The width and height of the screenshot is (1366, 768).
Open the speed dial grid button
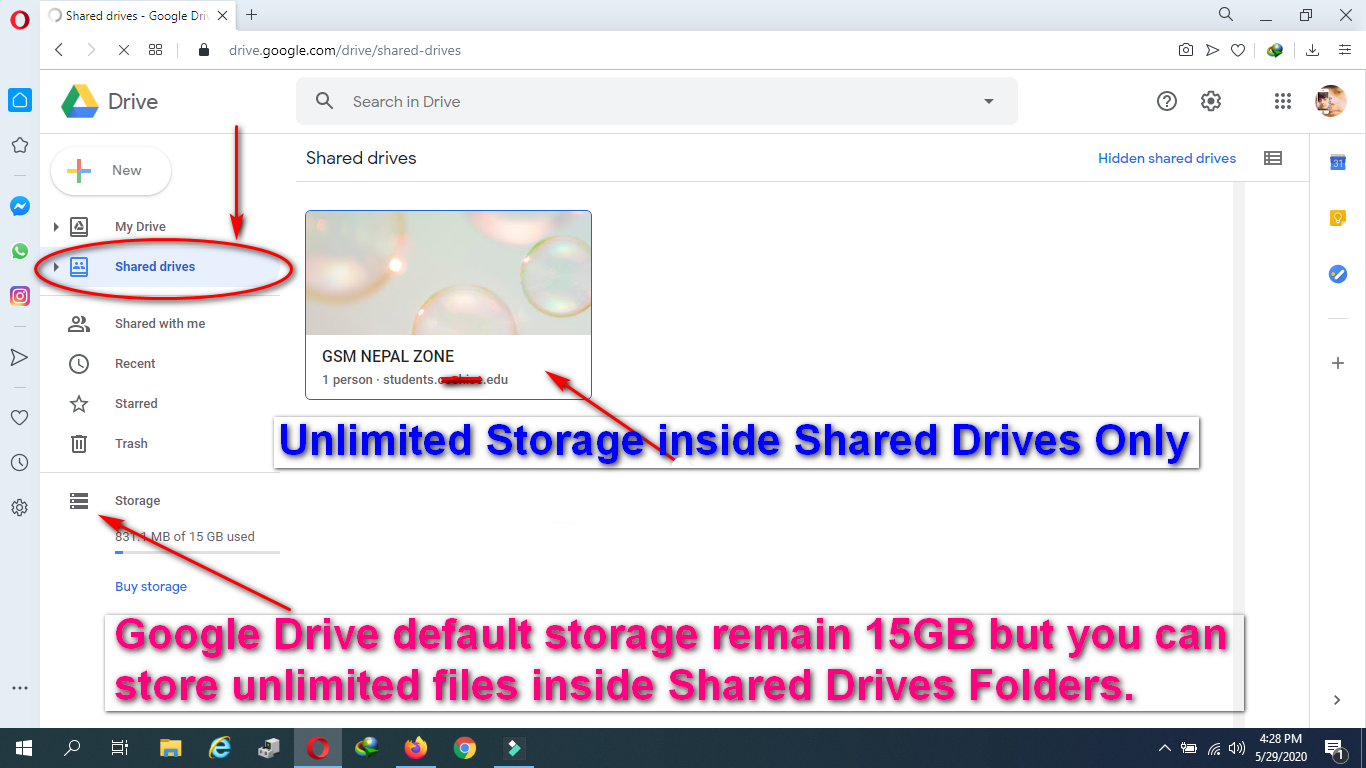coord(155,50)
